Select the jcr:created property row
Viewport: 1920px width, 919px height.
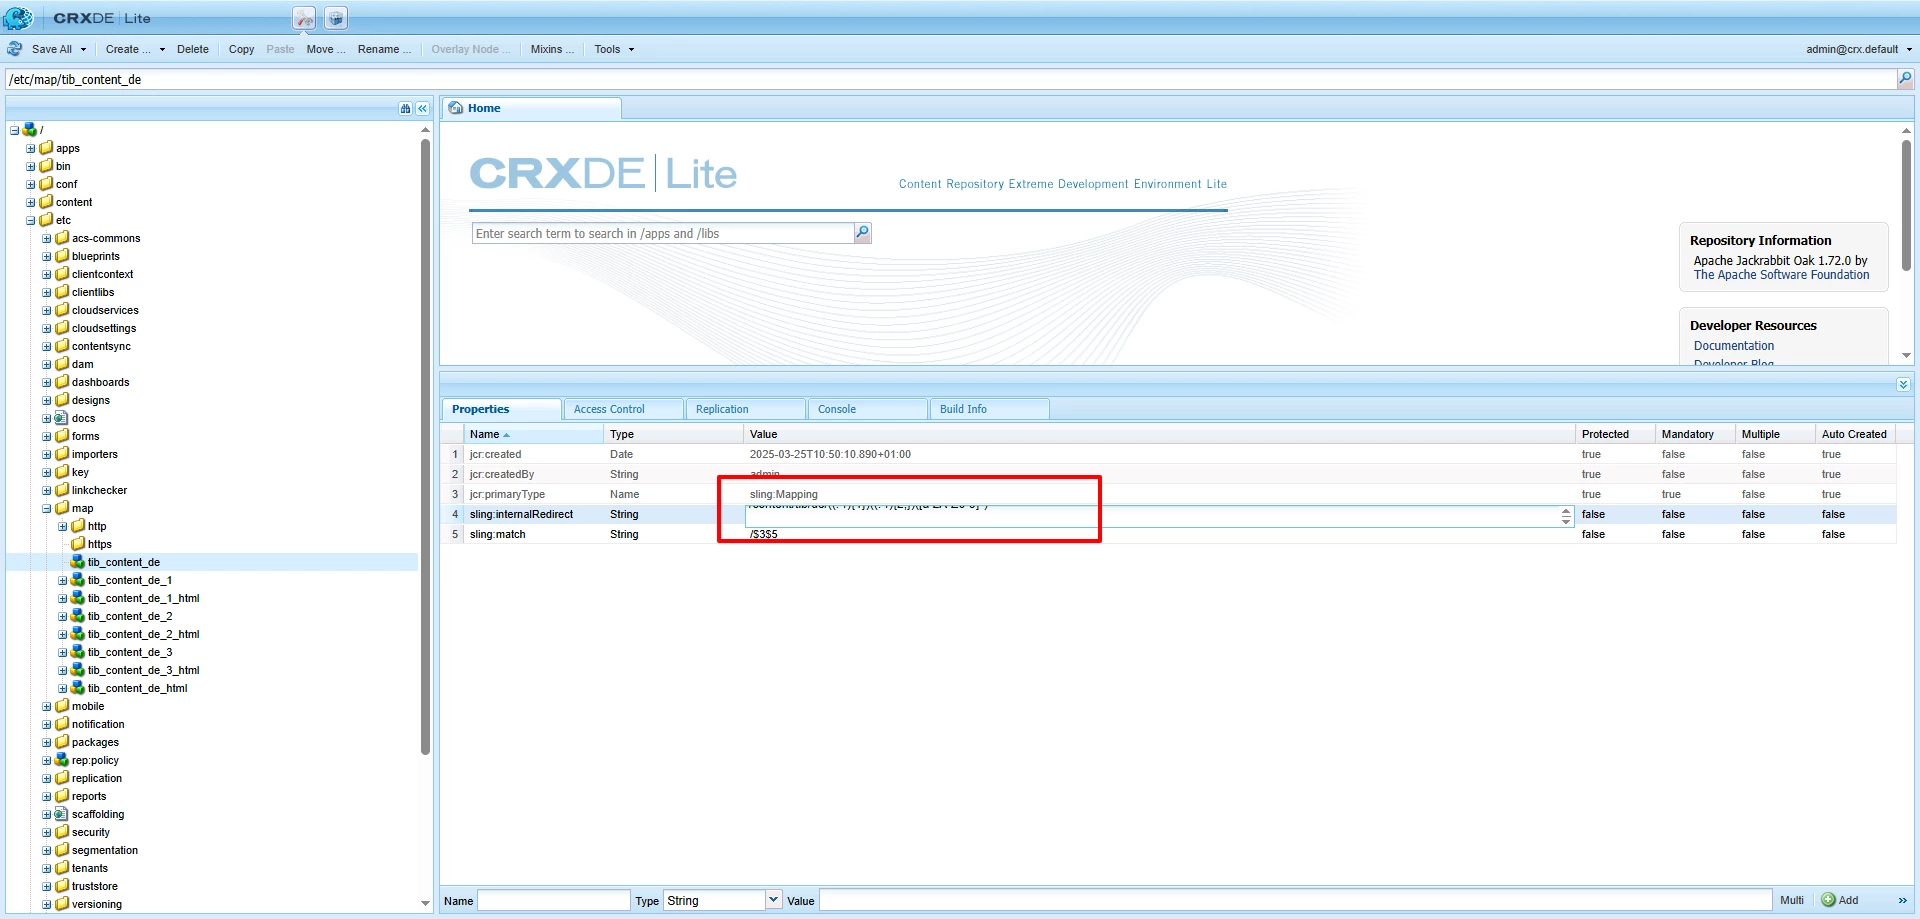point(1168,454)
